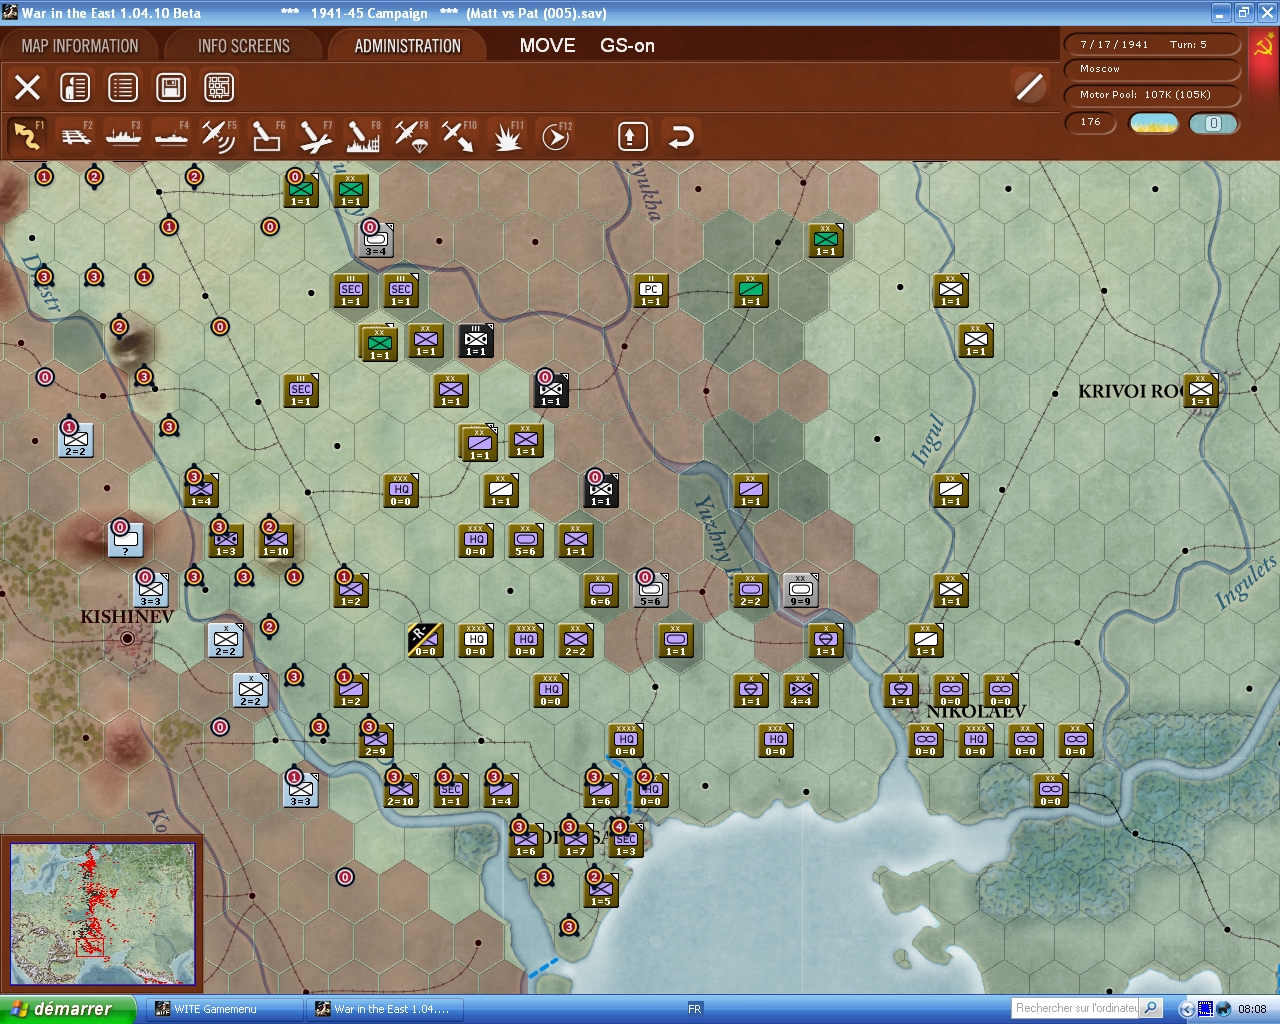The width and height of the screenshot is (1280, 1024).
Task: Click the Soviet hammer and sickle flag
Action: tap(1264, 45)
